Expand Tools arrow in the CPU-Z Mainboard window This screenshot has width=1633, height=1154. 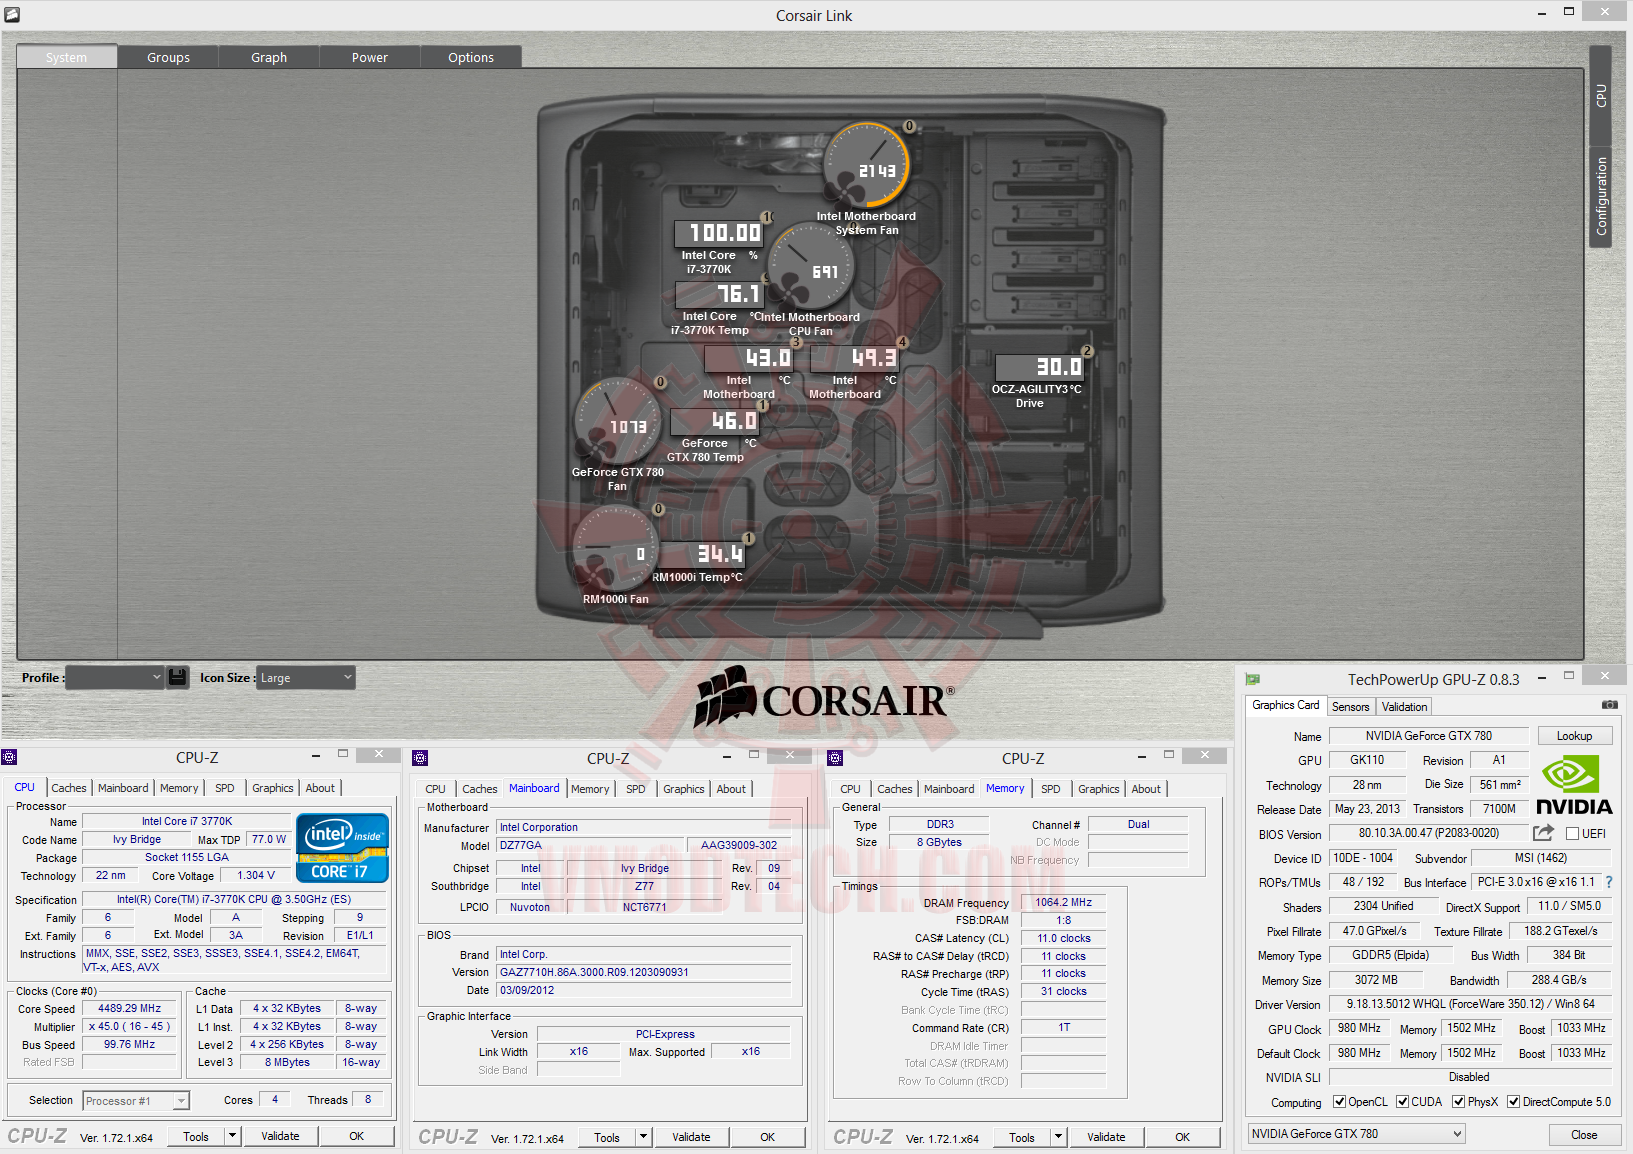tap(643, 1137)
